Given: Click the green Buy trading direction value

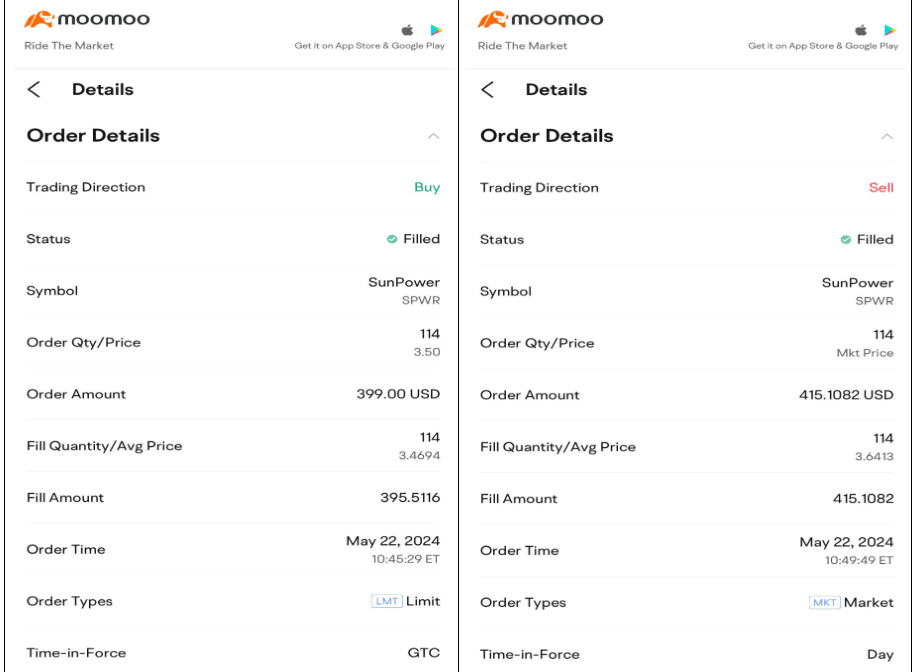Looking at the screenshot, I should (x=427, y=187).
